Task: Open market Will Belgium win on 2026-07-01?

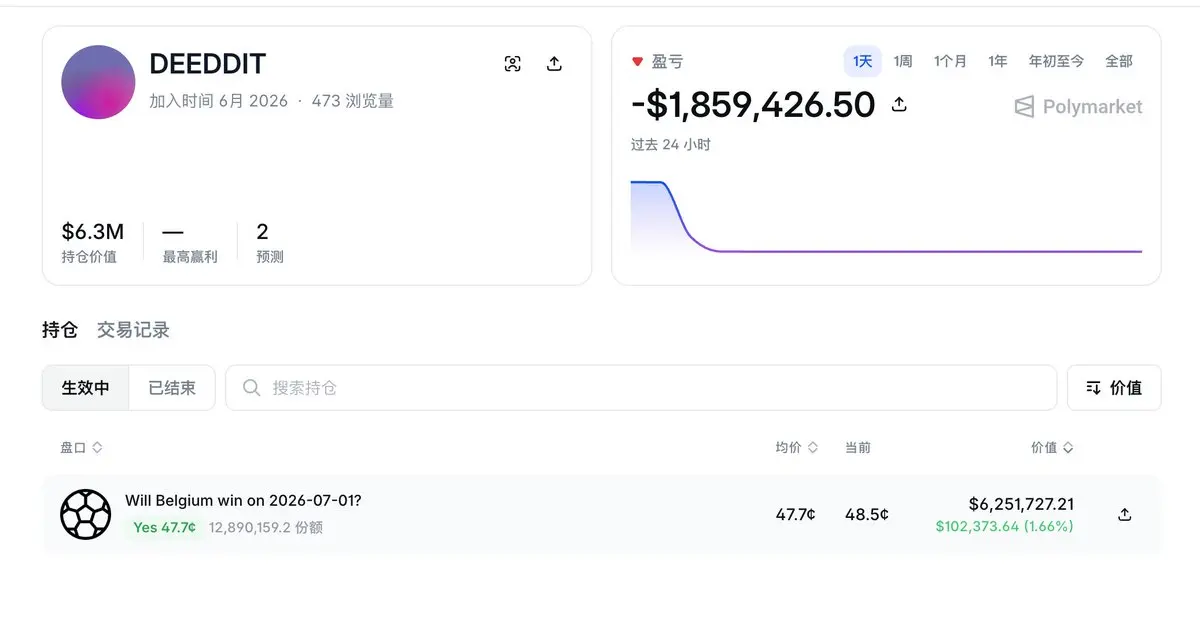Action: pyautogui.click(x=243, y=500)
